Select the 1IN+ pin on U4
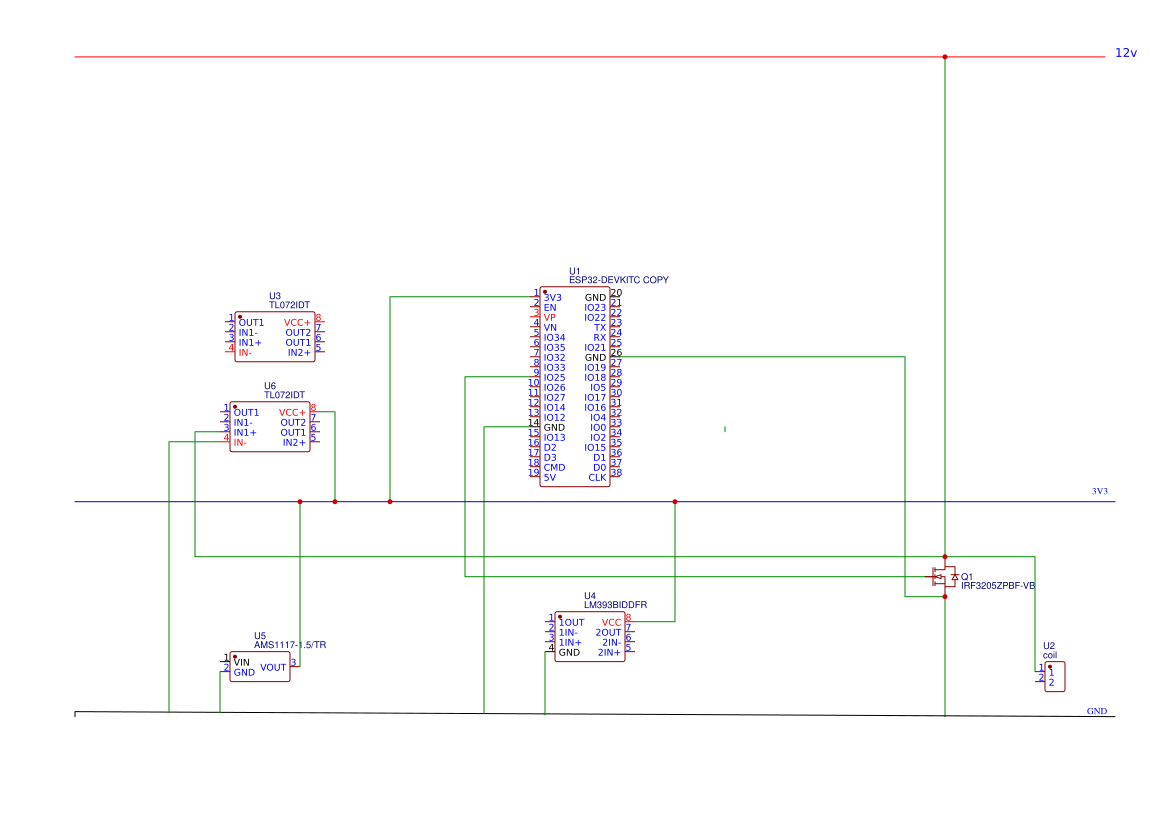This screenshot has width=1169, height=827. pyautogui.click(x=570, y=643)
